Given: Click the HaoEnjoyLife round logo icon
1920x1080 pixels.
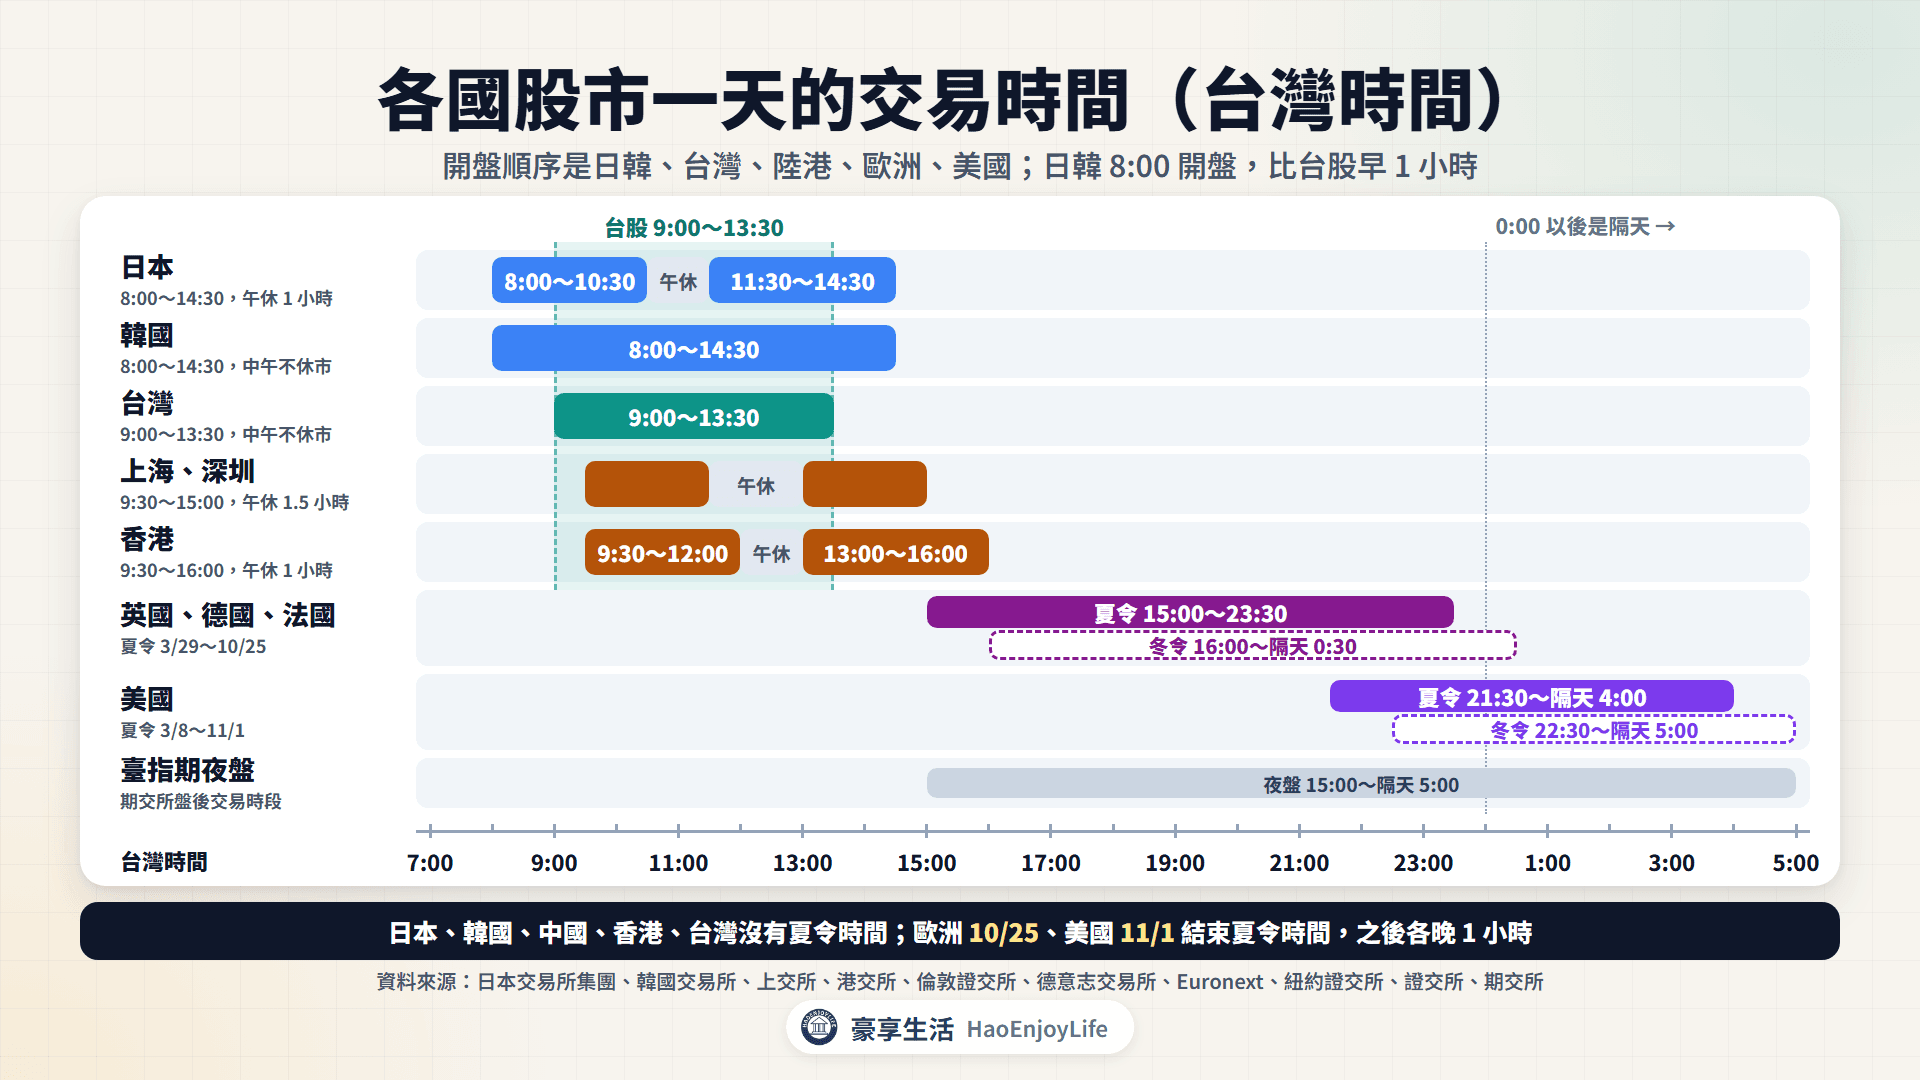Looking at the screenshot, I should click(819, 1027).
